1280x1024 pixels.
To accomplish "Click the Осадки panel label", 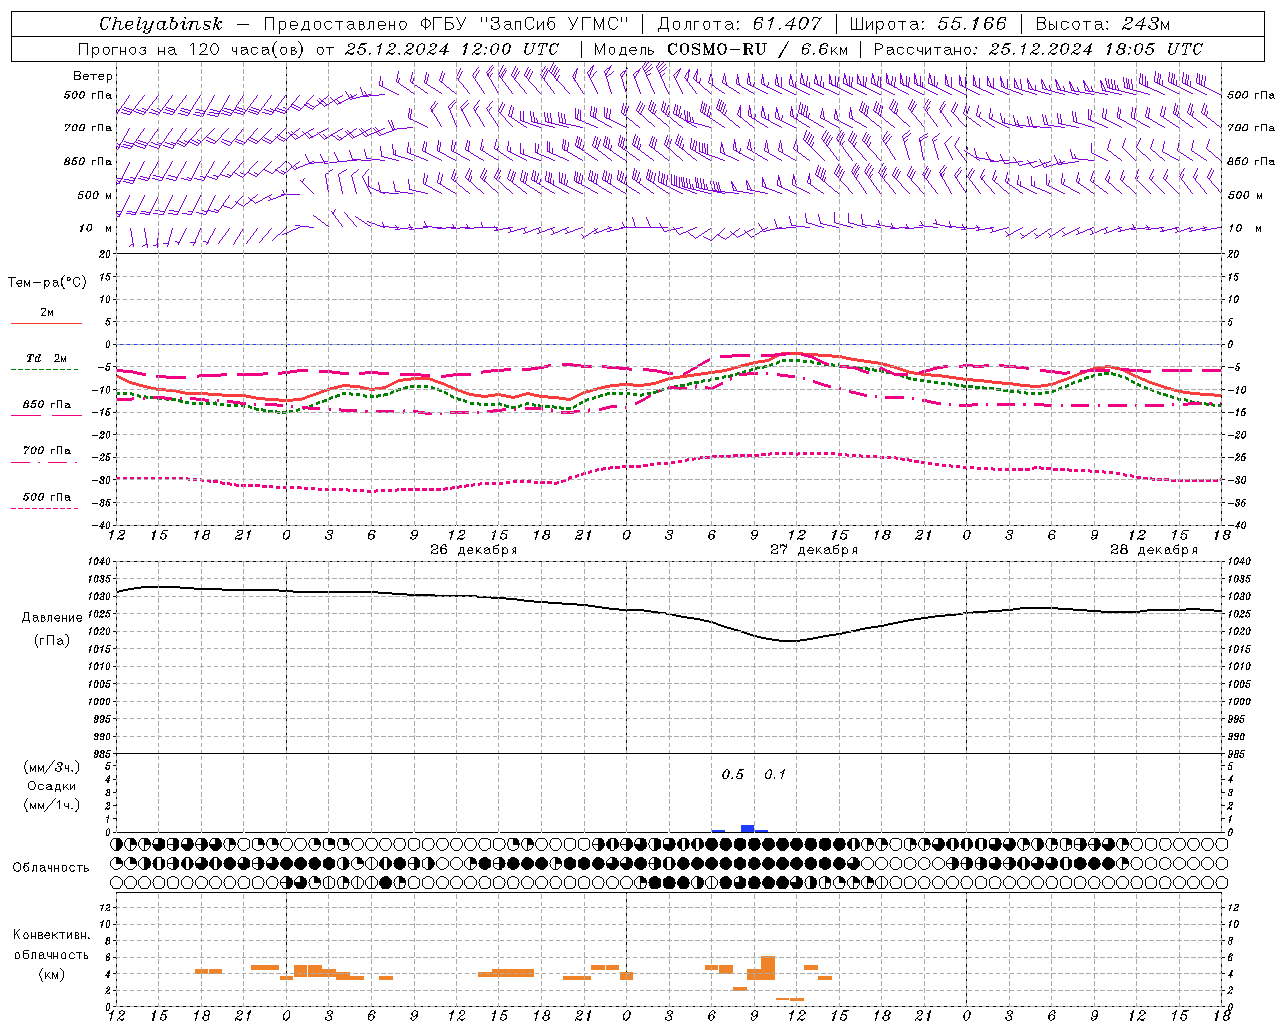I will click(x=52, y=786).
